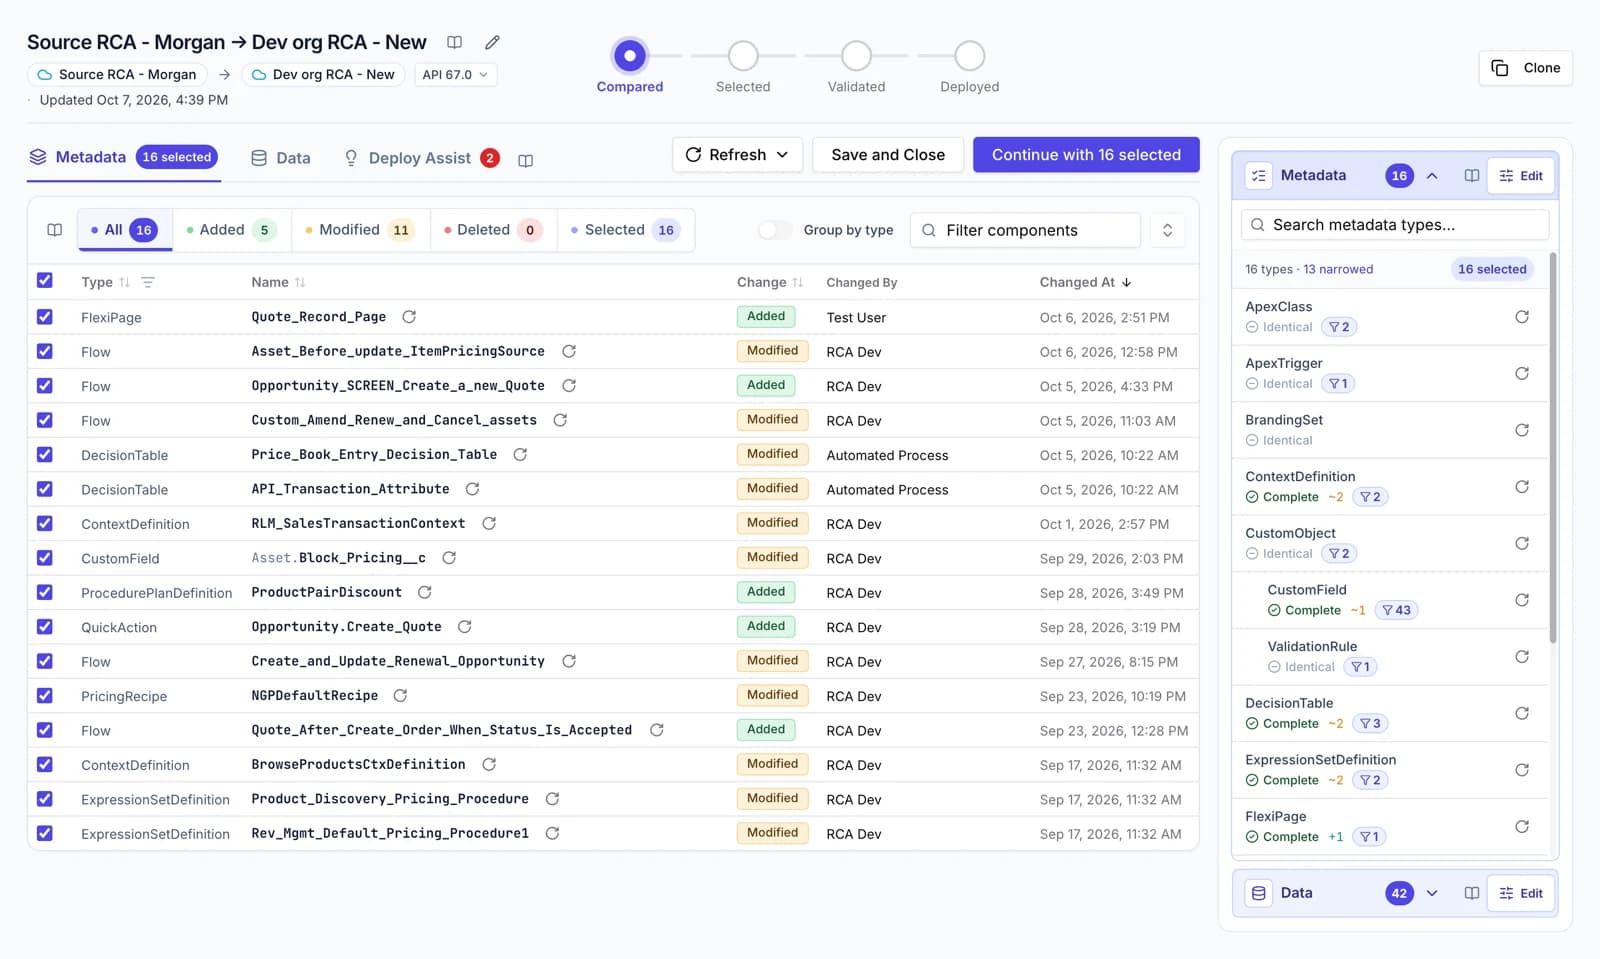This screenshot has height=959, width=1600.
Task: Refresh the BrandingSet metadata type
Action: coord(1522,430)
